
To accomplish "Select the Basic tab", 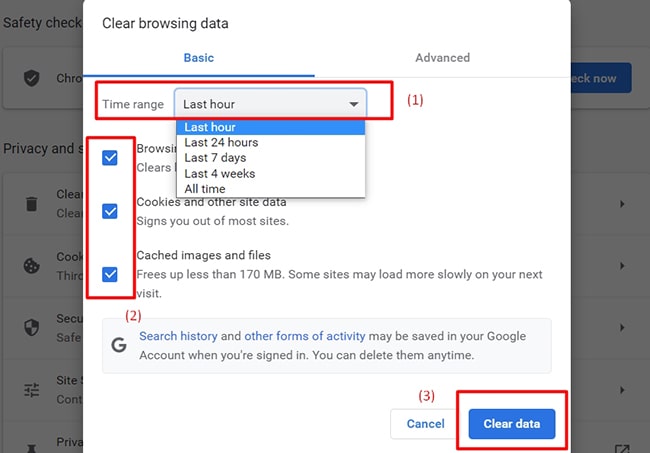I will point(198,58).
